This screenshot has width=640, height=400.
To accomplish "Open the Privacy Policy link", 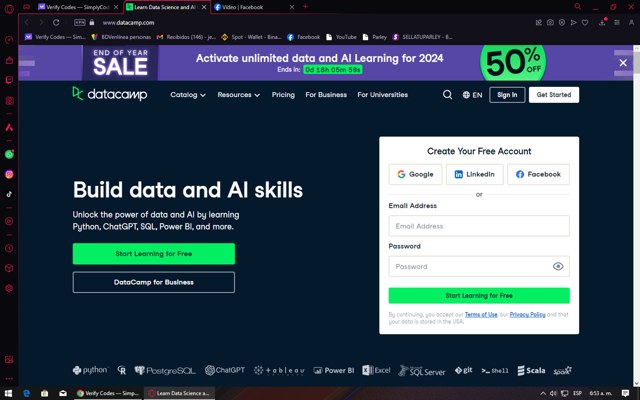I will click(x=527, y=314).
